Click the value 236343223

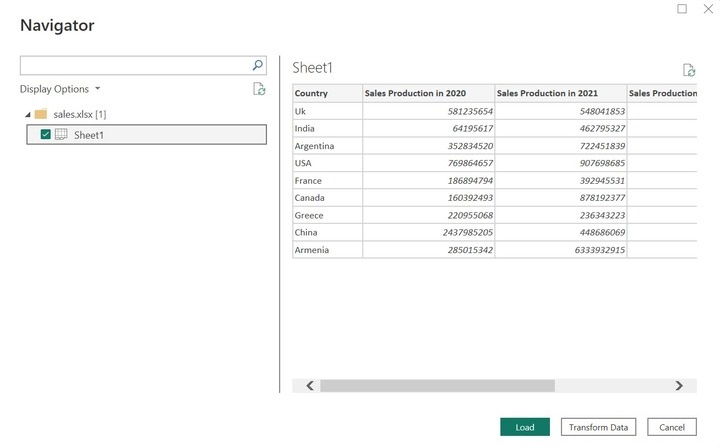[602, 215]
